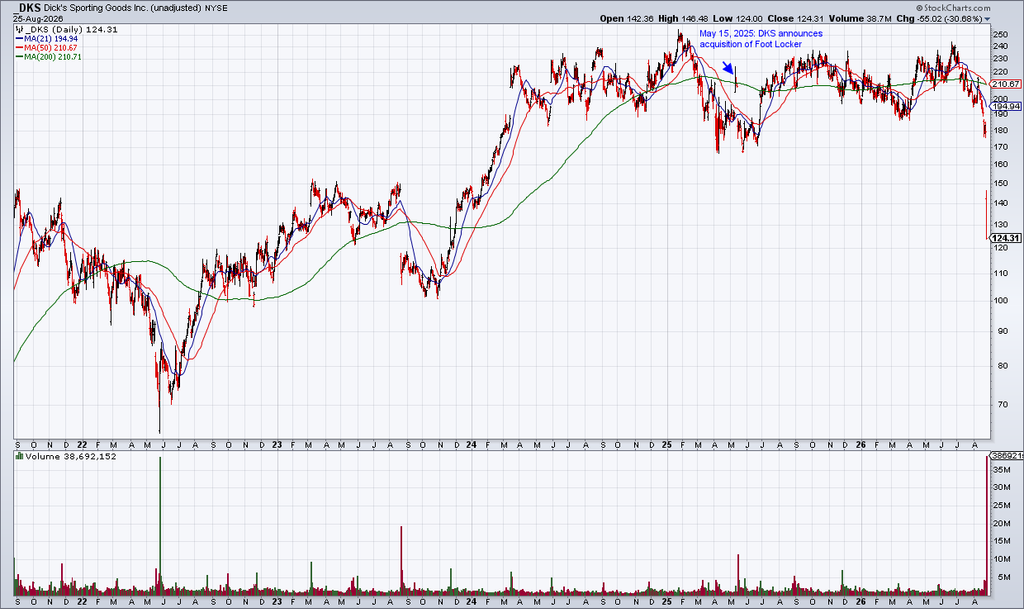Click the blue MA(21) legend line swatch
1024x609 pixels.
(19, 39)
